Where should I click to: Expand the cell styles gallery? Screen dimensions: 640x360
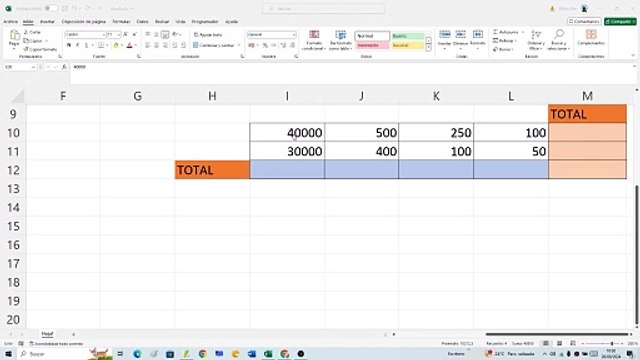tap(429, 48)
